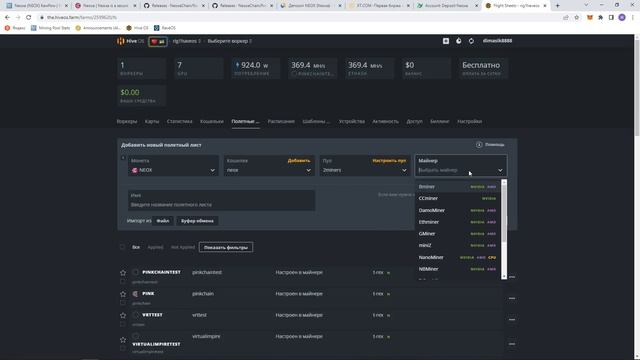Select NBMiner from miner list
The width and height of the screenshot is (640, 360).
[x=458, y=269]
